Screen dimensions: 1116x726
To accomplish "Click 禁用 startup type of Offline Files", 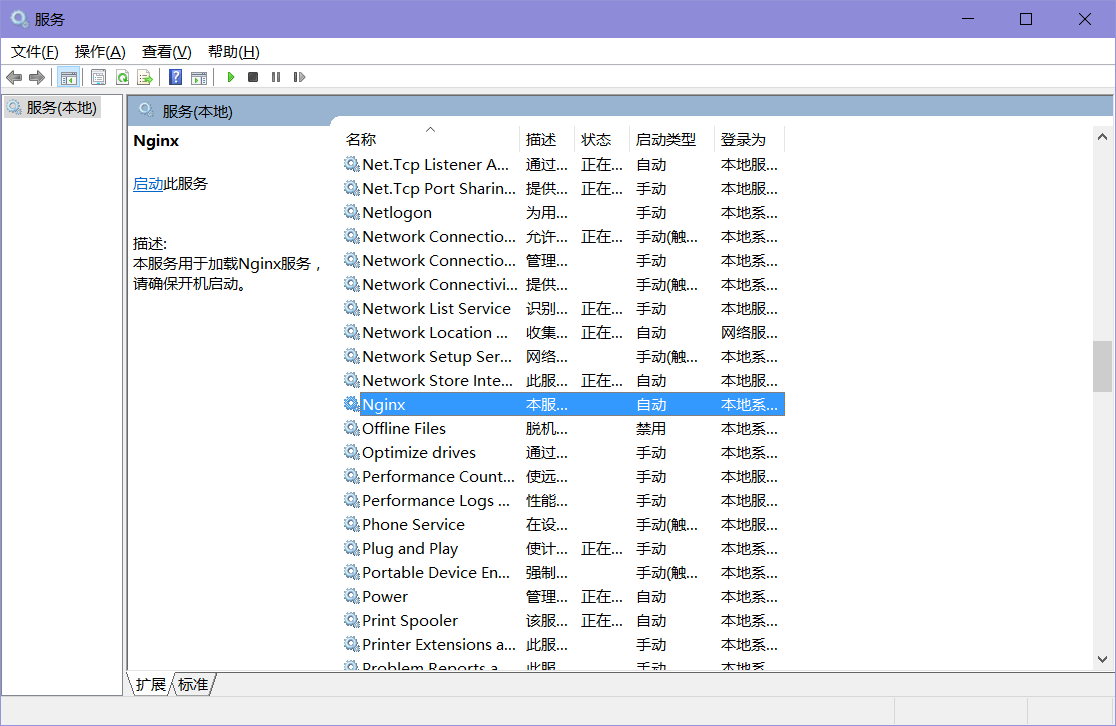I will [x=651, y=428].
